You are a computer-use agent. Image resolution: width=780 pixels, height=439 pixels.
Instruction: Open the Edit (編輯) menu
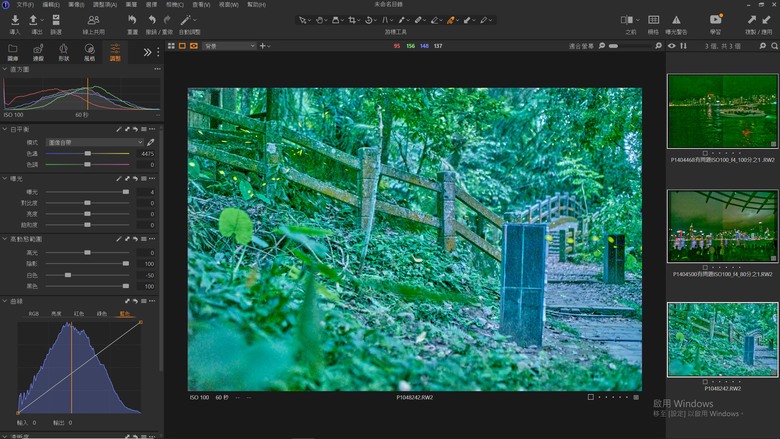pyautogui.click(x=51, y=4)
